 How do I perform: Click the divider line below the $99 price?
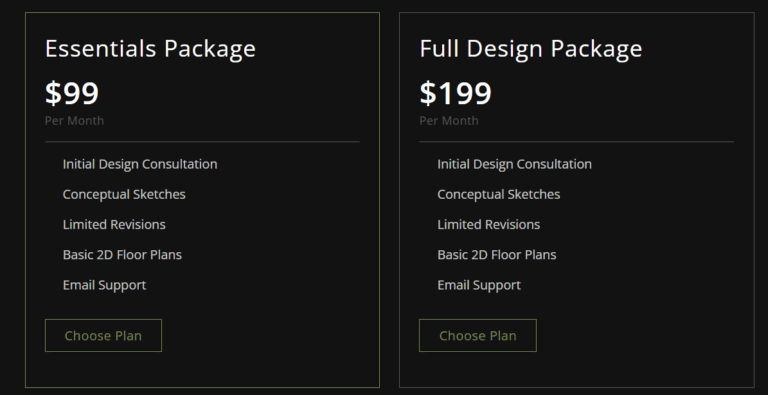click(x=202, y=142)
